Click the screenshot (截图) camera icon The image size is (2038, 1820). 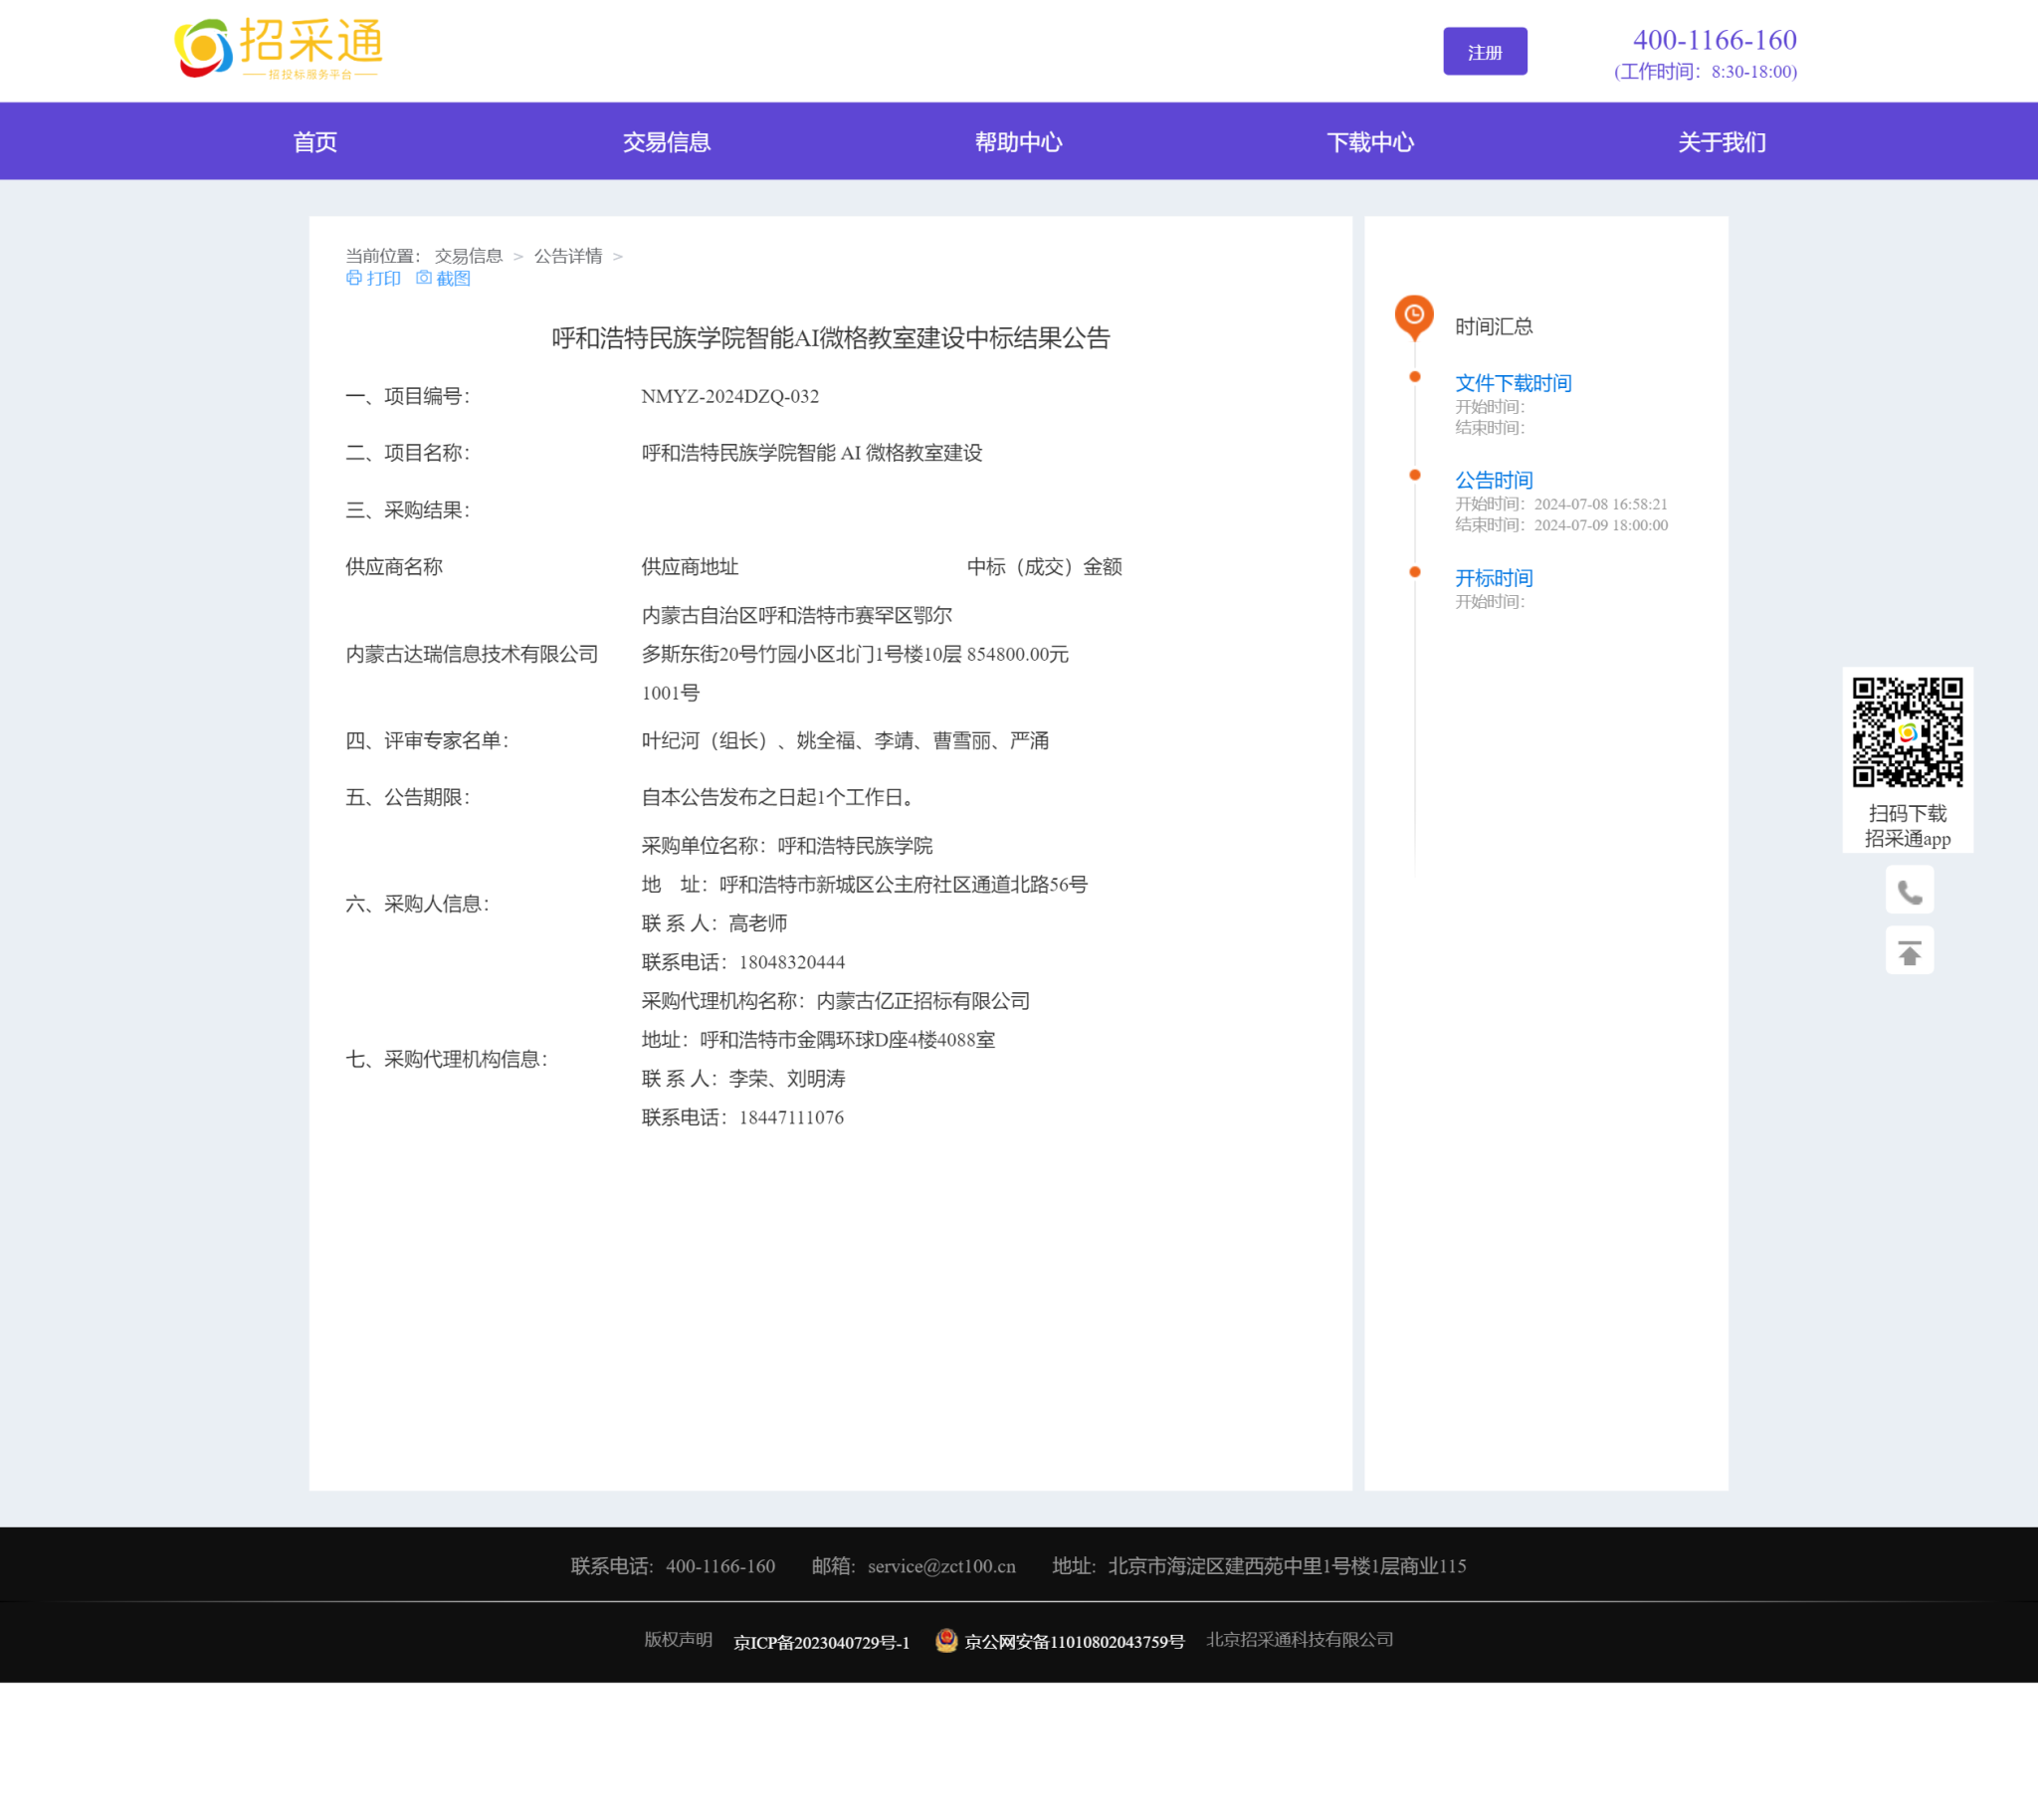[424, 278]
